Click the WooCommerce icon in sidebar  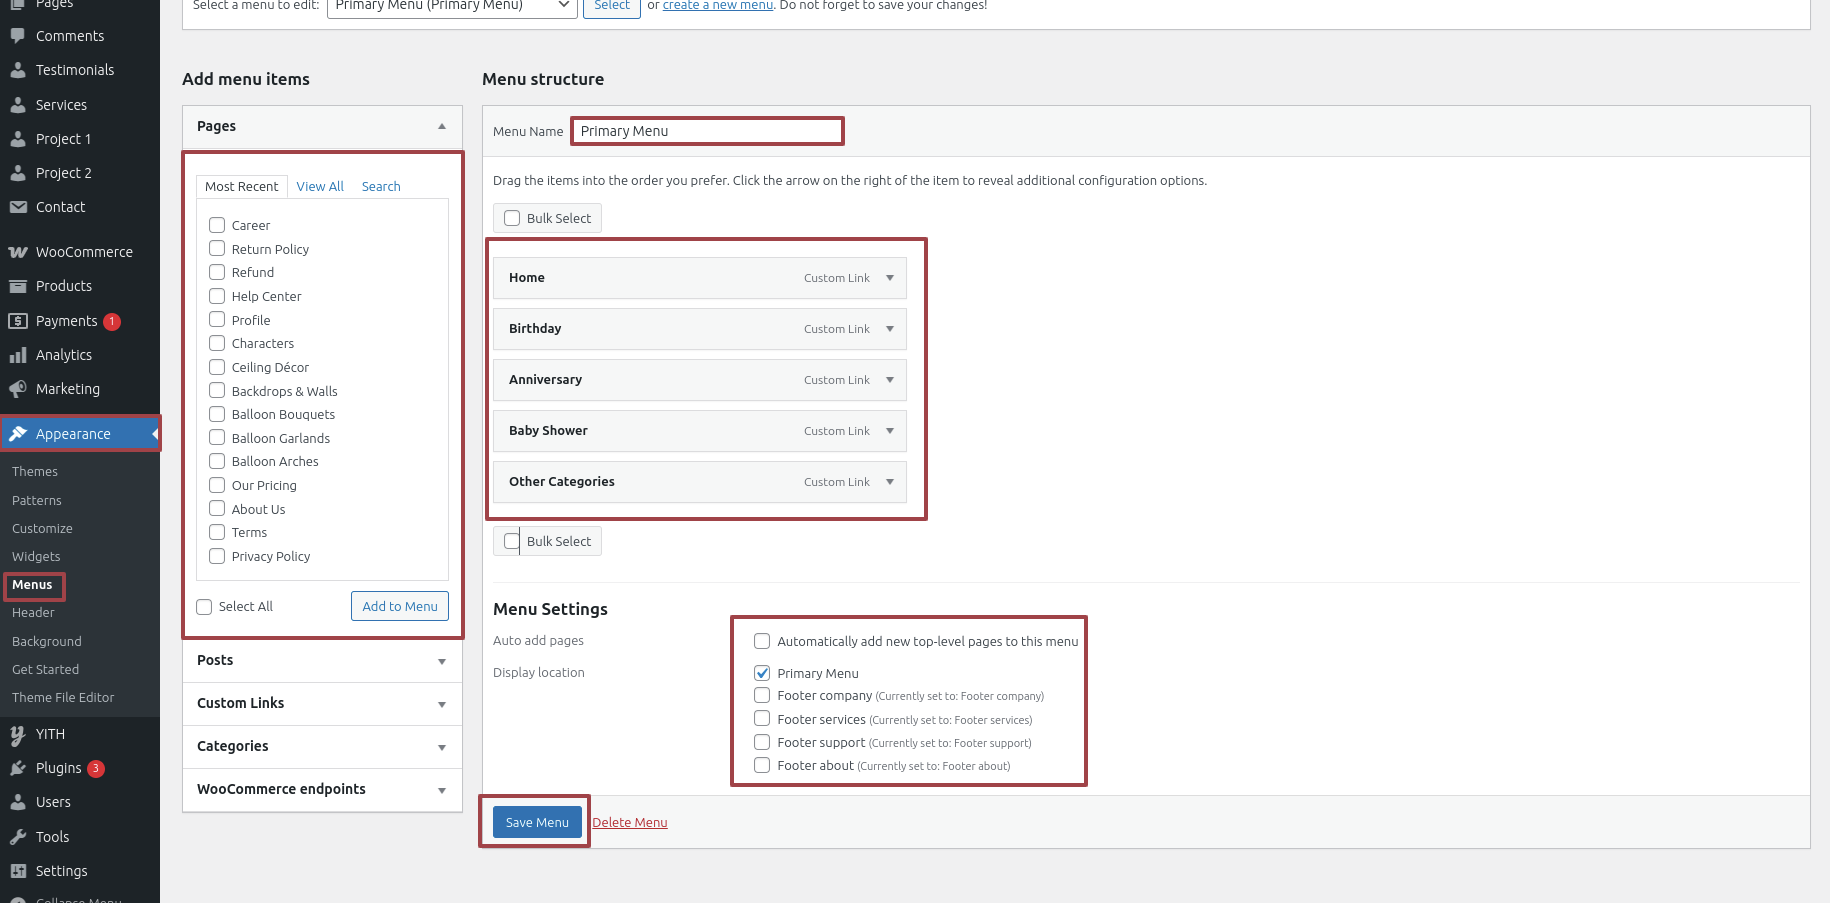click(18, 252)
